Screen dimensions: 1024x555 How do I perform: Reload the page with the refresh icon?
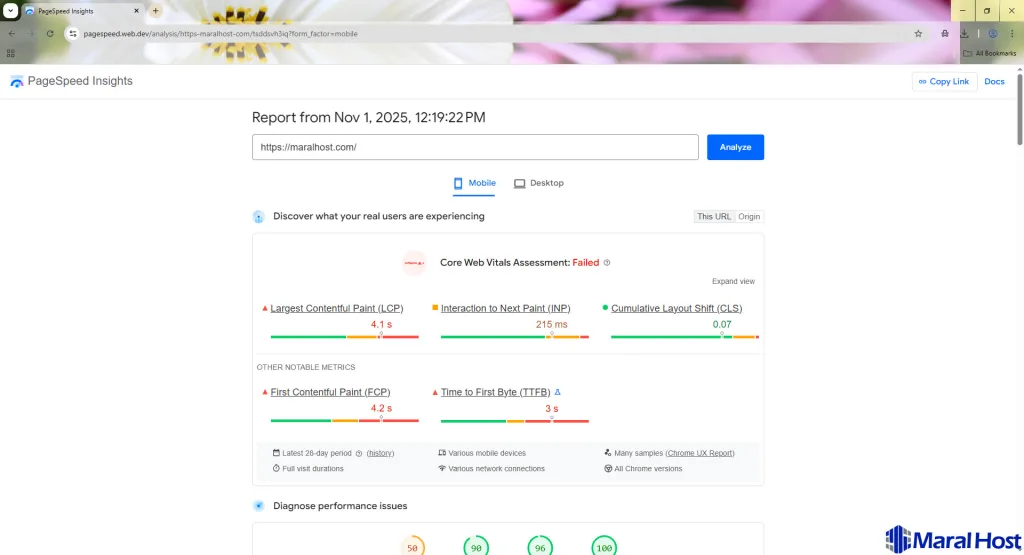tap(50, 33)
